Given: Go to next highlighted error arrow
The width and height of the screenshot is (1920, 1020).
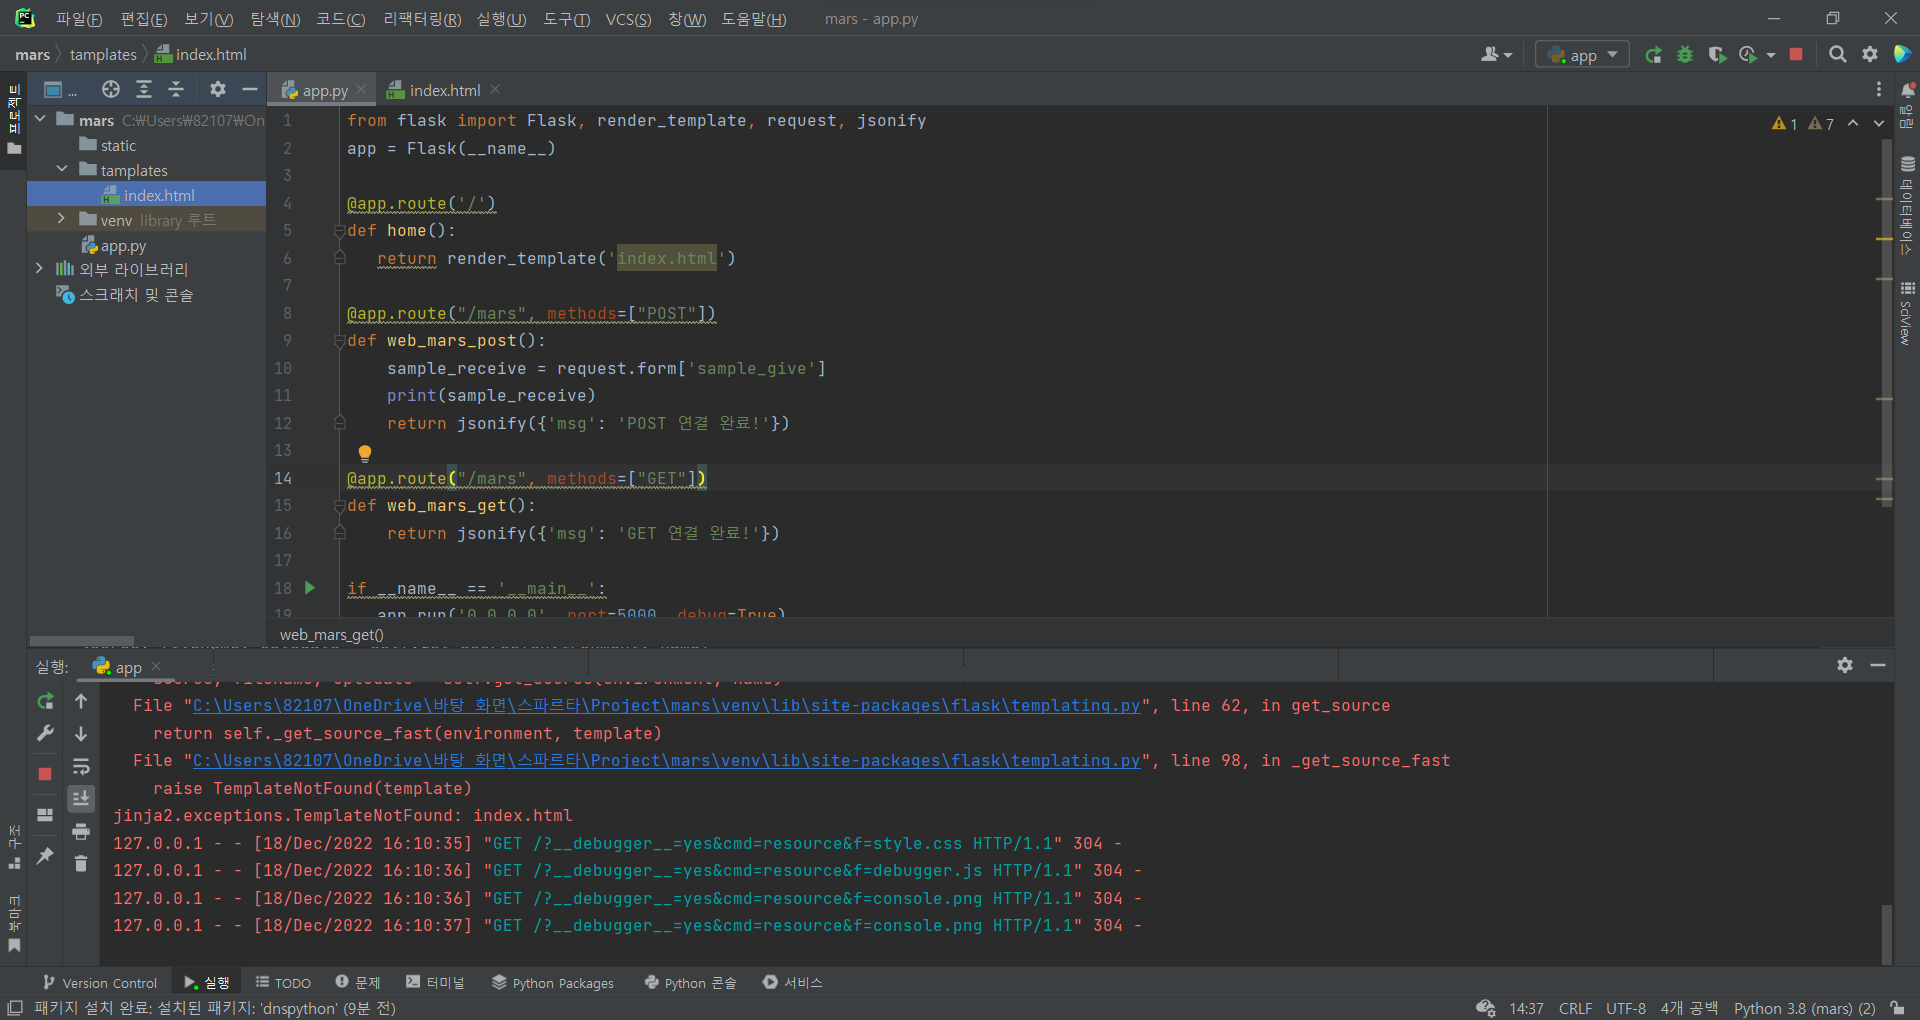Looking at the screenshot, I should 1879,123.
